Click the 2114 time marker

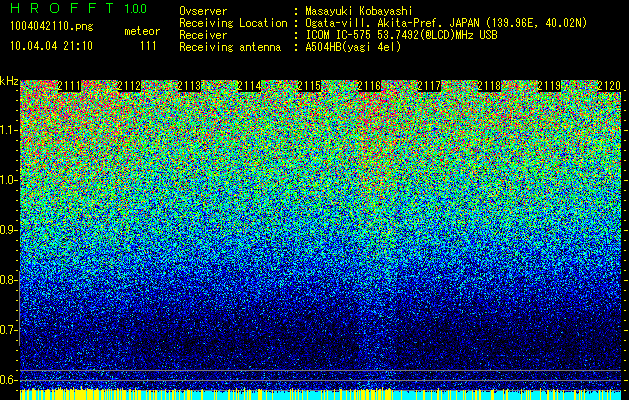[x=249, y=86]
